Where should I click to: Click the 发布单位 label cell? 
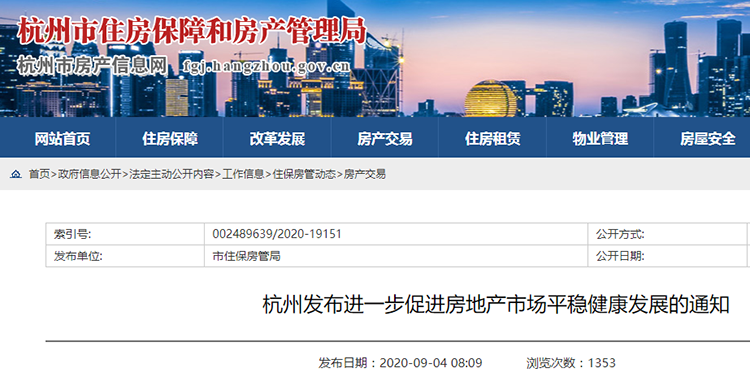125,256
